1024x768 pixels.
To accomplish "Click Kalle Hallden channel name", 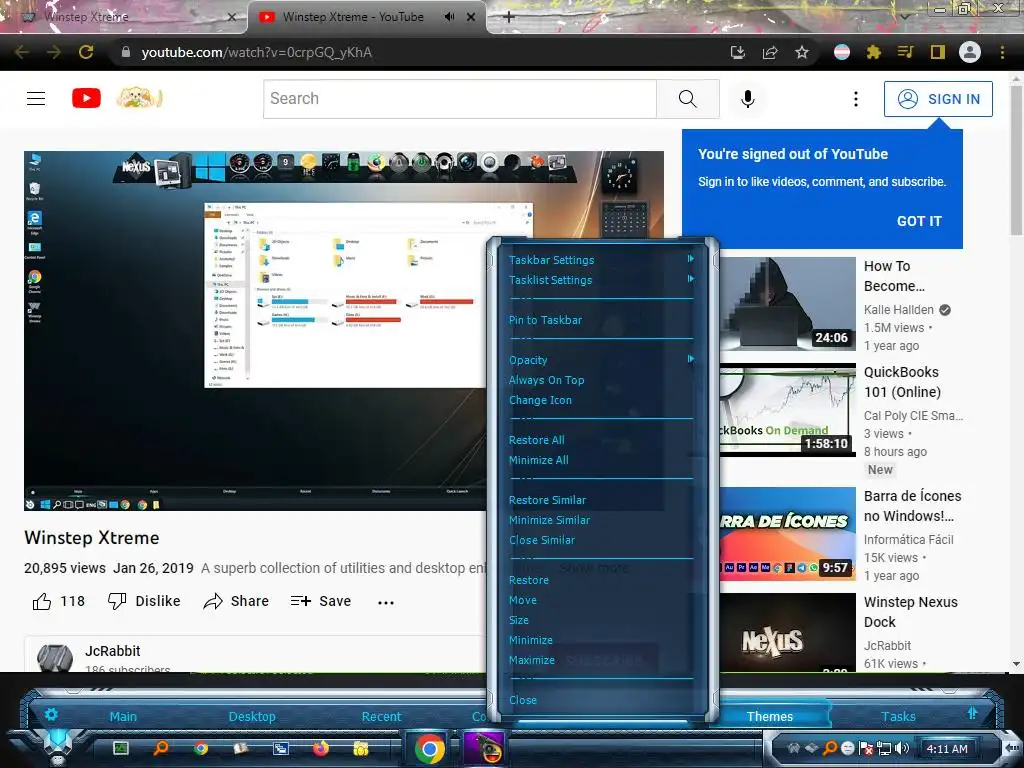I will point(899,310).
